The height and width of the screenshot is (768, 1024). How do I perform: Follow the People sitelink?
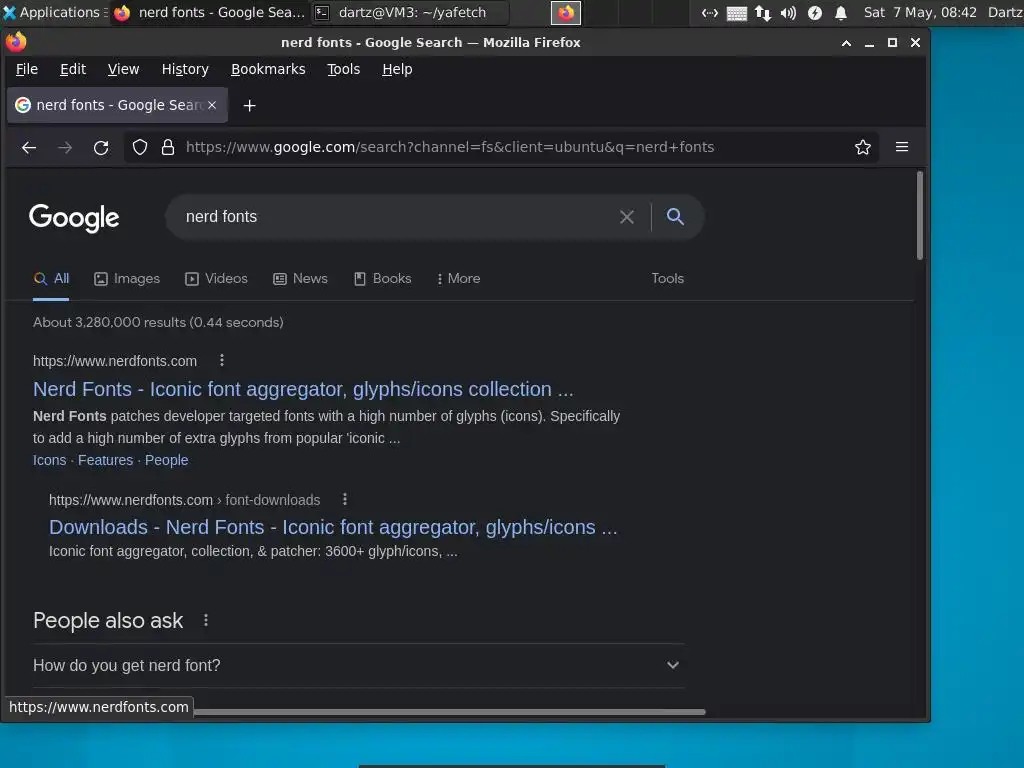tap(167, 460)
